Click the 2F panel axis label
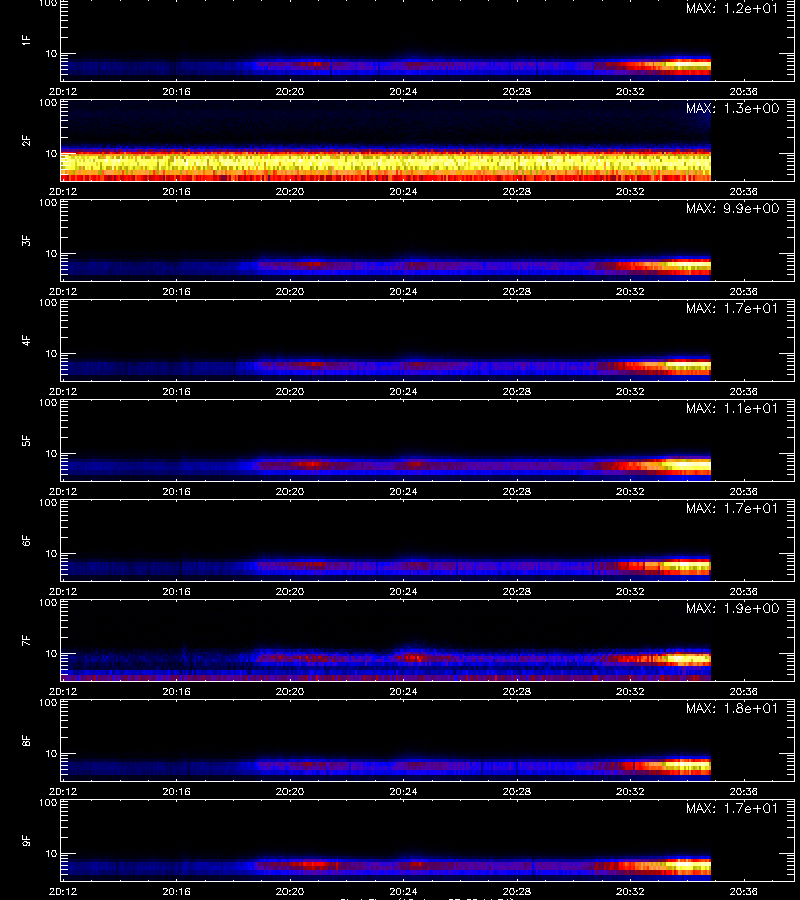 pyautogui.click(x=26, y=140)
